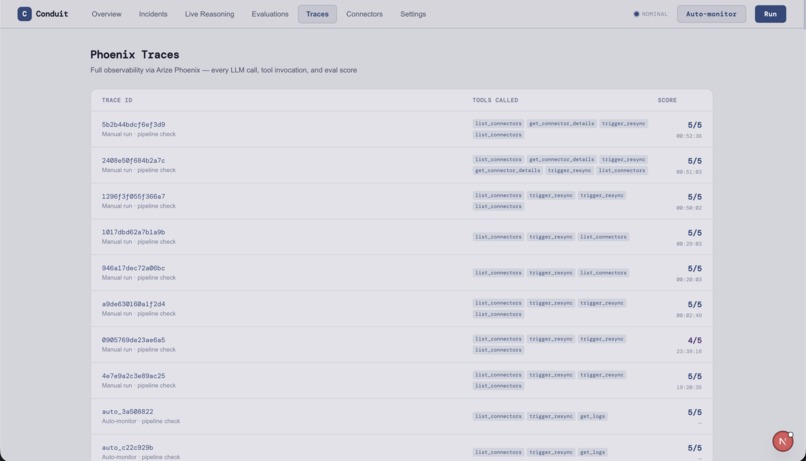Click trigger_resync tag in auto_3a508822 row
Viewport: 806px width, 461px height.
(x=551, y=416)
